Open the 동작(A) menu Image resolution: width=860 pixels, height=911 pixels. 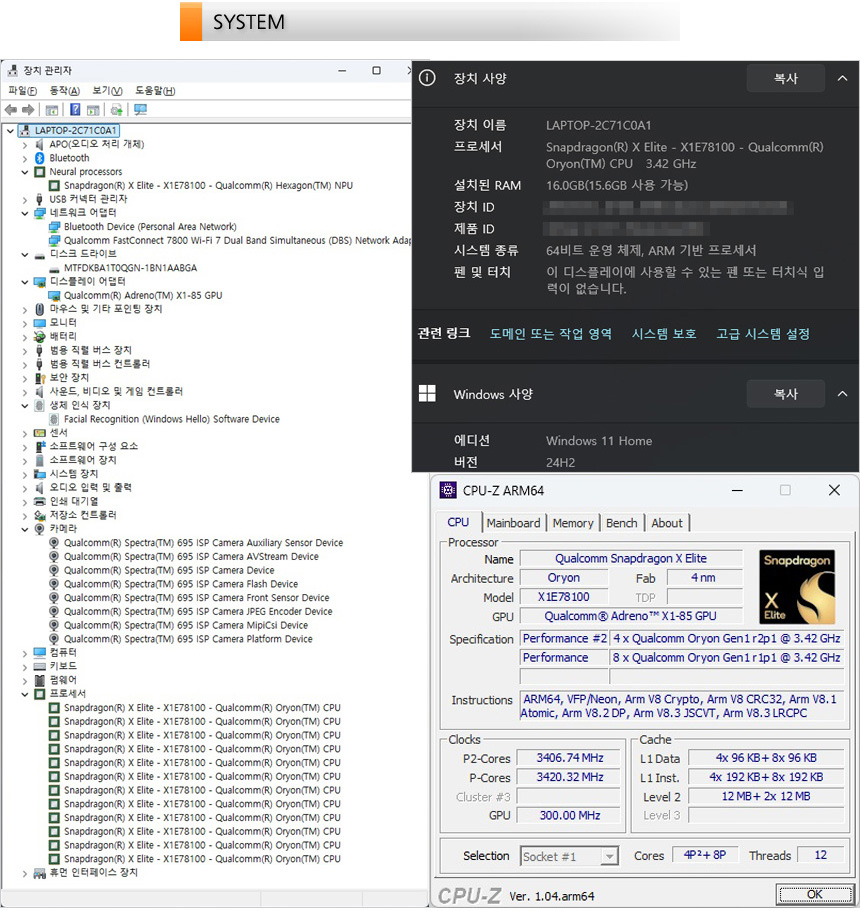65,91
